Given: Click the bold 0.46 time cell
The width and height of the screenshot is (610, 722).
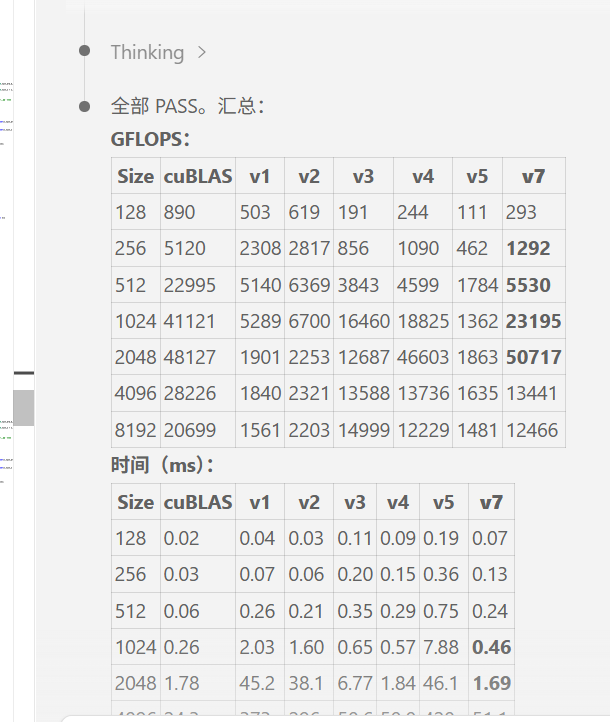Looking at the screenshot, I should click(491, 647).
